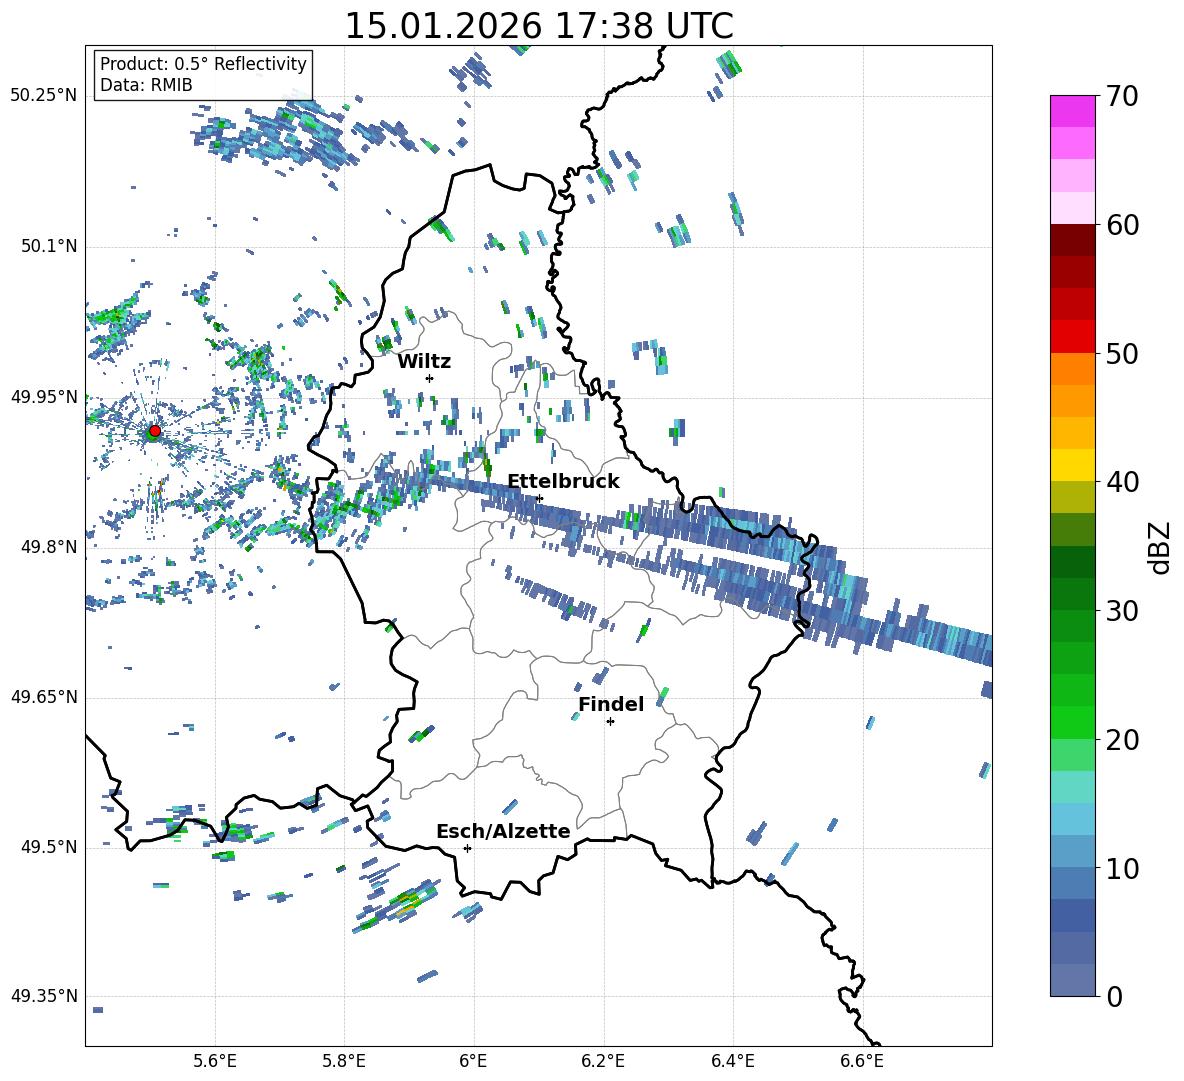Click the Product: 0.5° Reflectivity text
The image size is (1184, 1081).
coord(203,63)
